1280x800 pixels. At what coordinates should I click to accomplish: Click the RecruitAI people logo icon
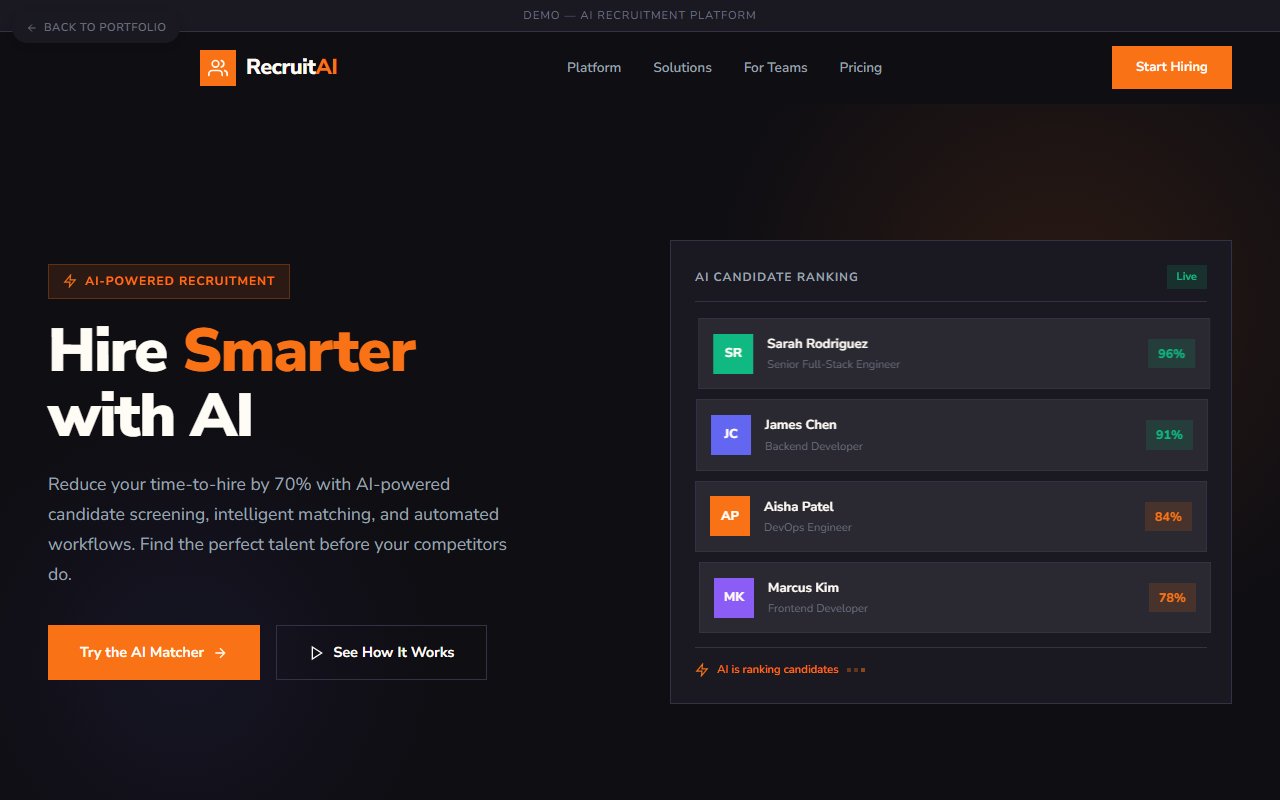[217, 67]
